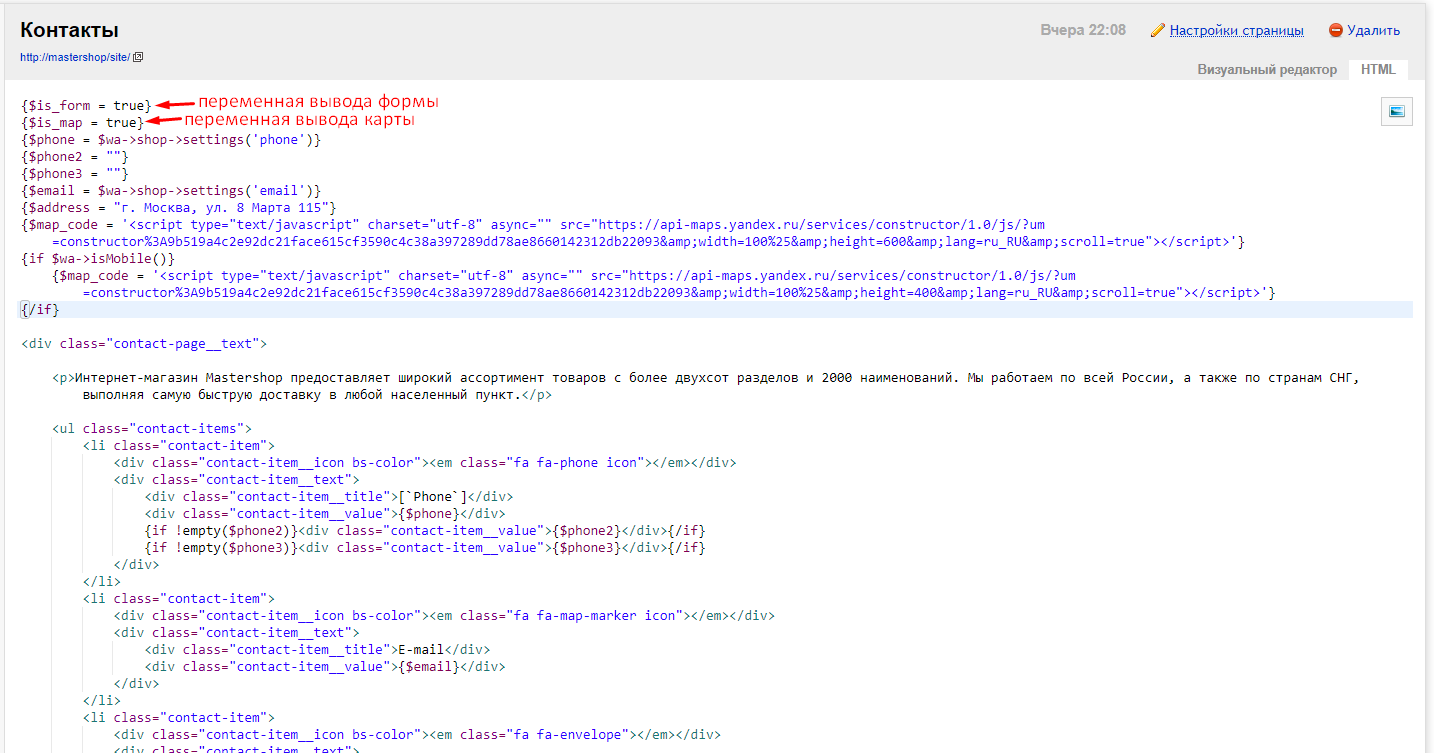Click the {$email = ...} settings line
This screenshot has width=1434, height=753.
coord(170,191)
